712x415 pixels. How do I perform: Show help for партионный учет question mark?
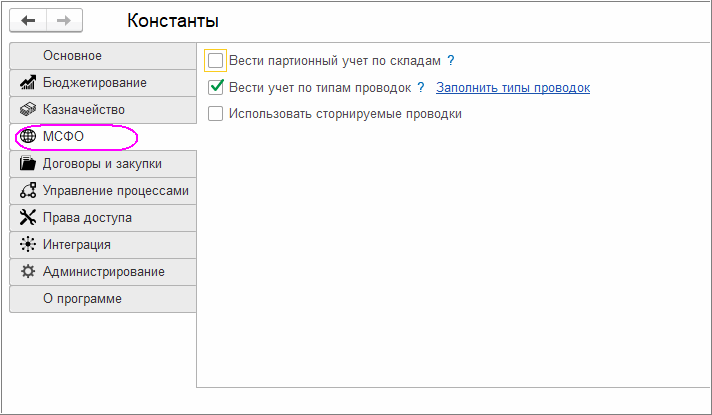coord(451,60)
